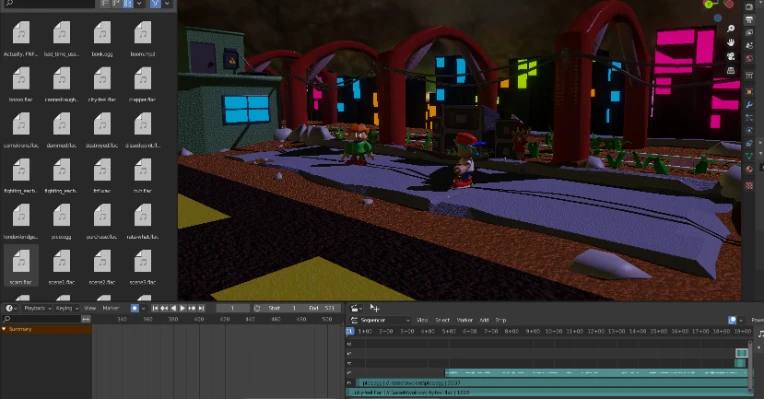Click the viewport zoom magnifier icon
764x399 pixels.
point(730,29)
